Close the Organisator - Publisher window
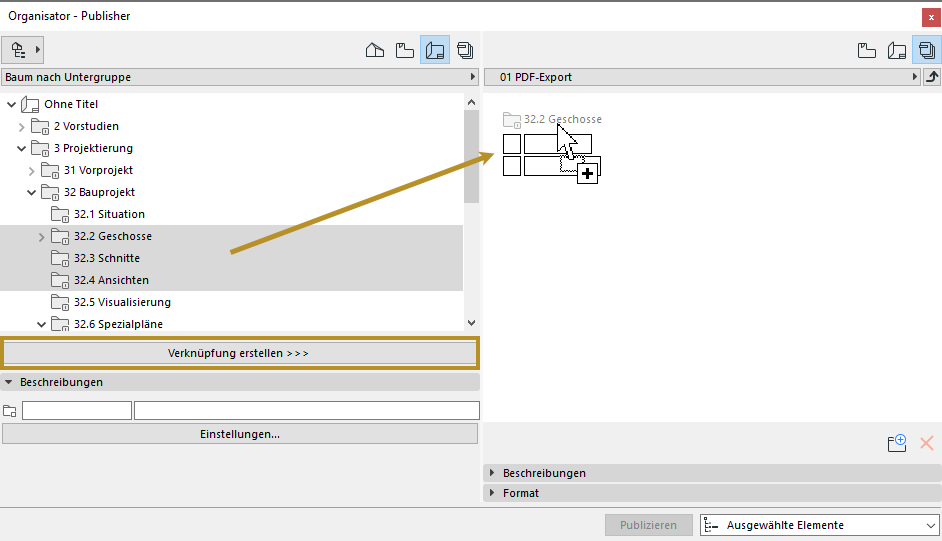Image resolution: width=942 pixels, height=541 pixels. pos(931,17)
